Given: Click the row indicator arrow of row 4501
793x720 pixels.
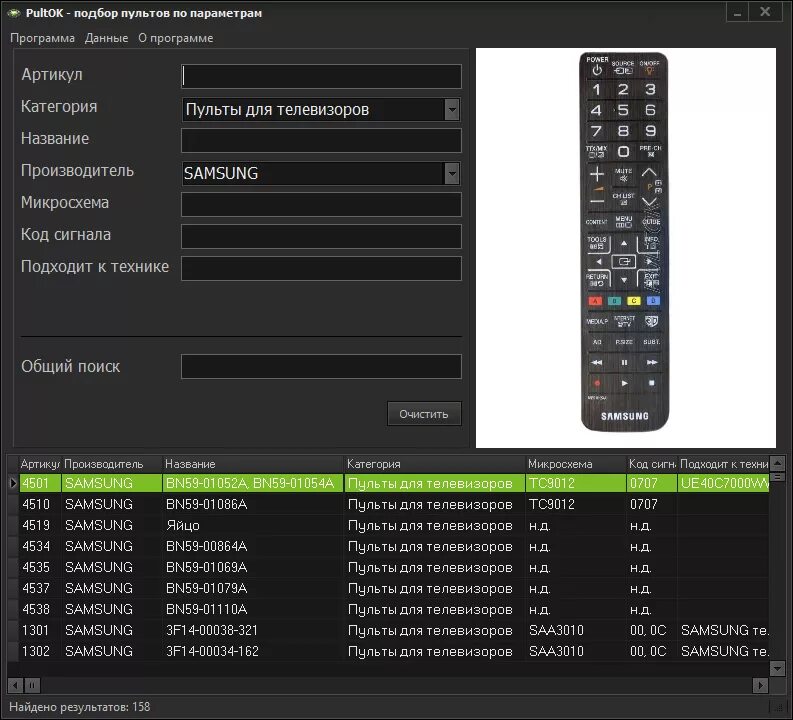Looking at the screenshot, I should click(13, 483).
